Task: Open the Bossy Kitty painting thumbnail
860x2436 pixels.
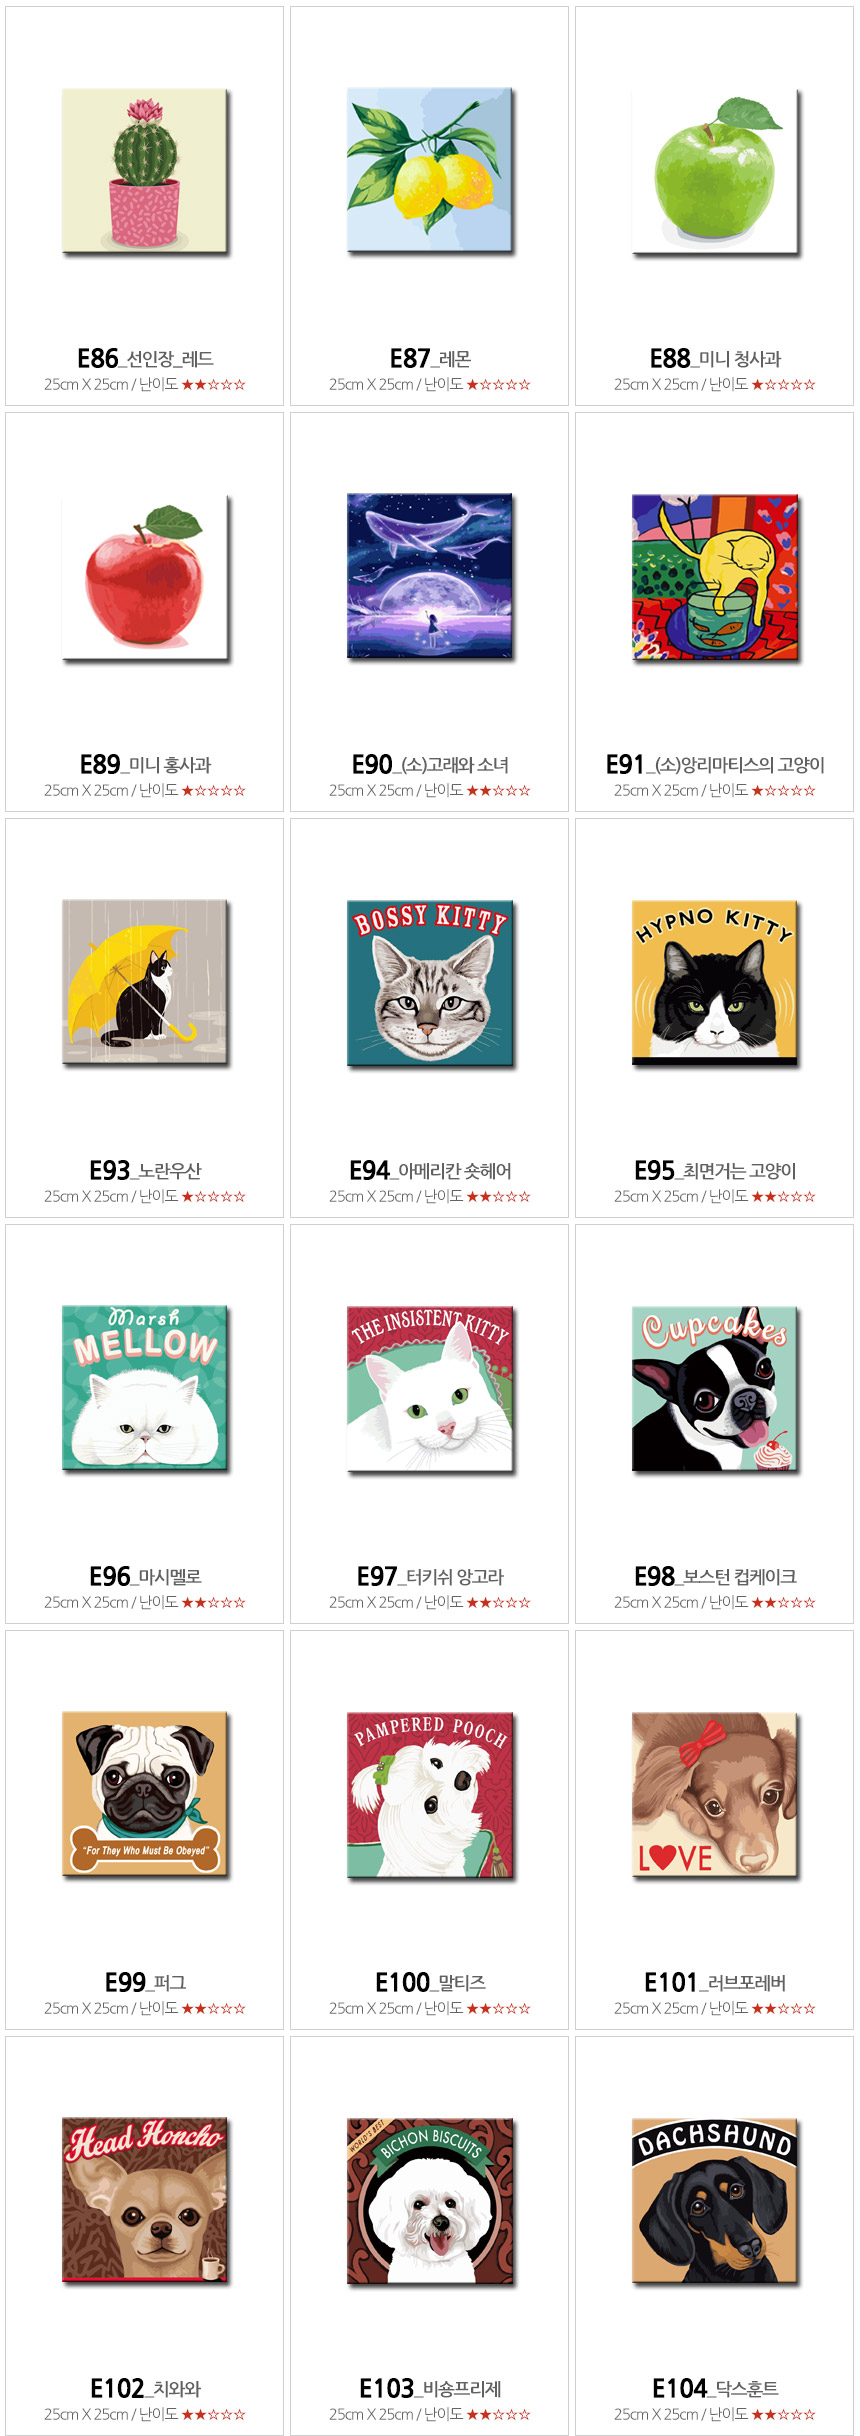Action: point(430,983)
